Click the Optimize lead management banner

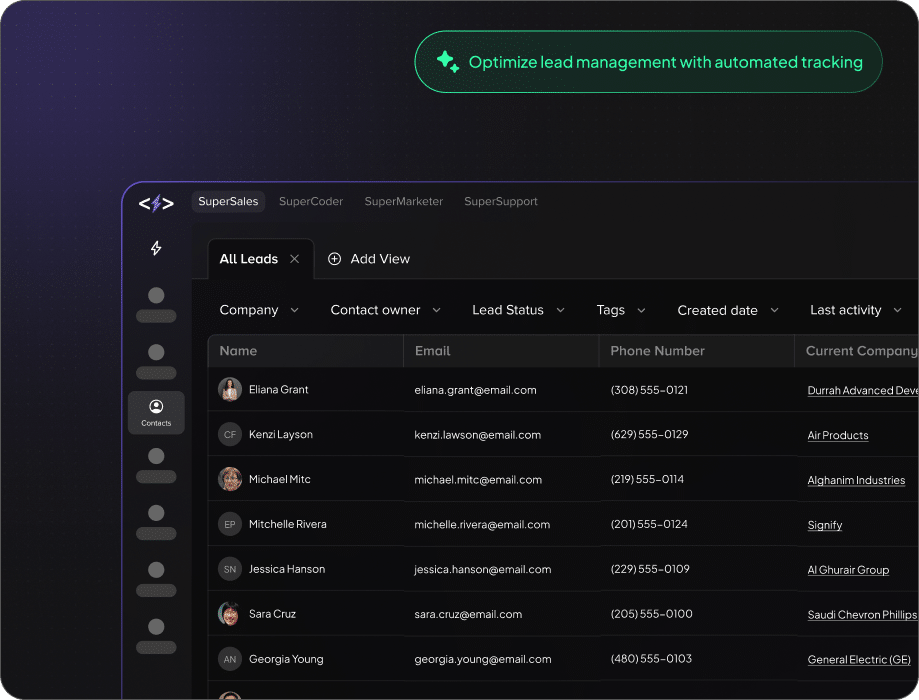648,62
